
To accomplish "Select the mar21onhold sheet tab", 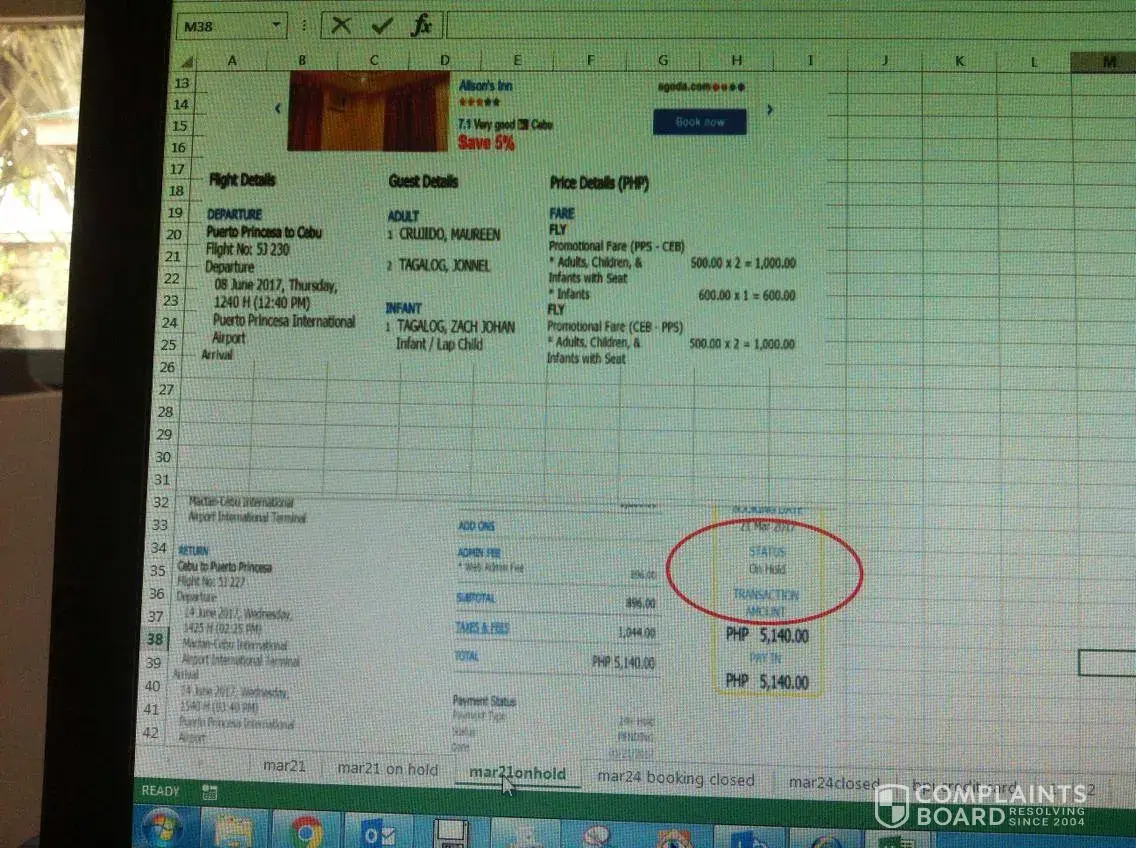I will pos(517,773).
